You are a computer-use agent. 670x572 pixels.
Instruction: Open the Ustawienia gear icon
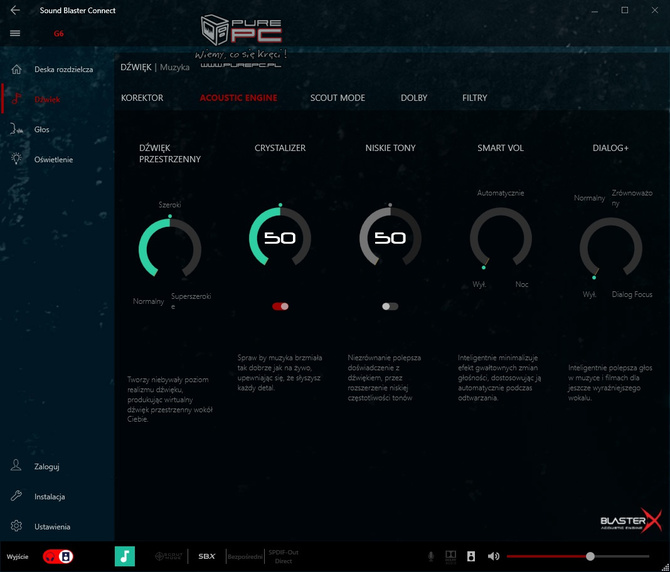(x=16, y=526)
